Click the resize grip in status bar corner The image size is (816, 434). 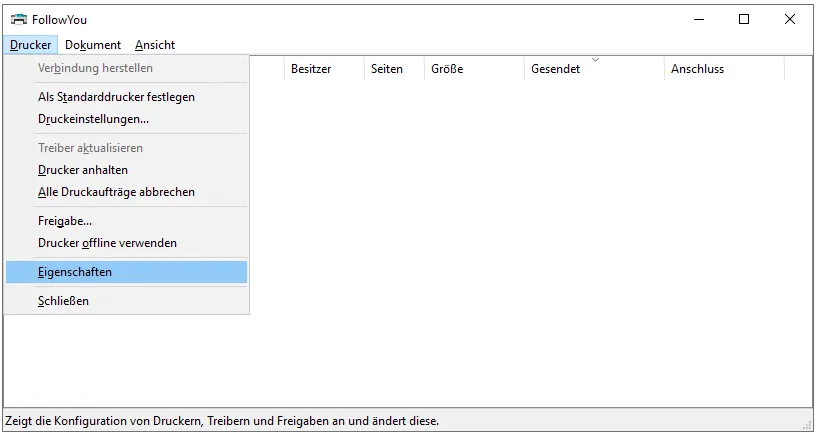pyautogui.click(x=806, y=424)
